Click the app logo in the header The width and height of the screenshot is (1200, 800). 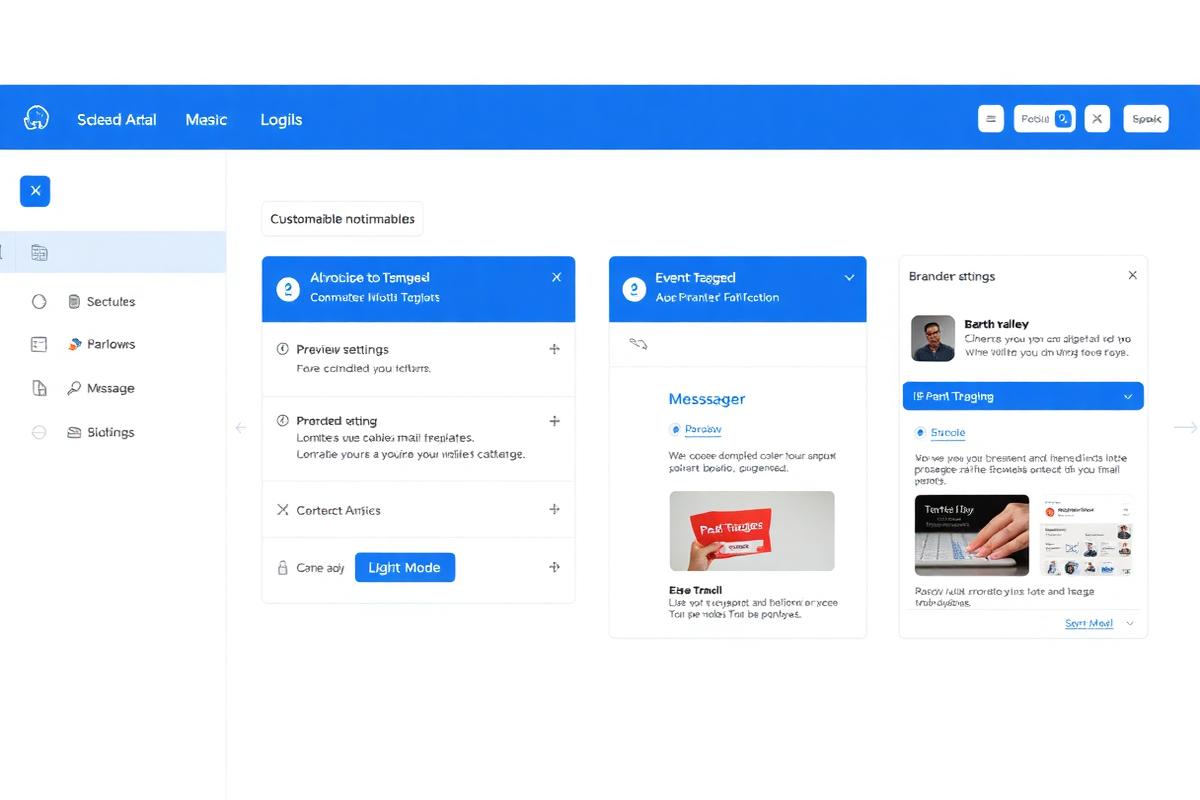point(36,119)
